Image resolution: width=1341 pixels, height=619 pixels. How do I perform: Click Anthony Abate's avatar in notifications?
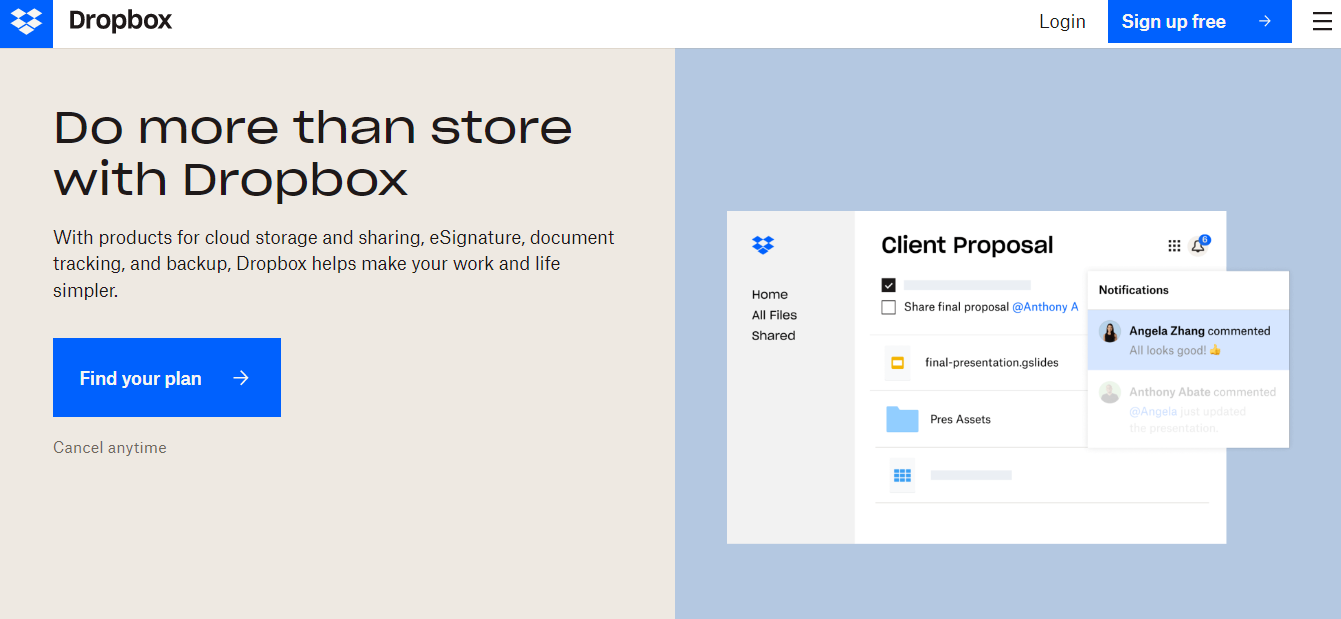click(x=1110, y=392)
